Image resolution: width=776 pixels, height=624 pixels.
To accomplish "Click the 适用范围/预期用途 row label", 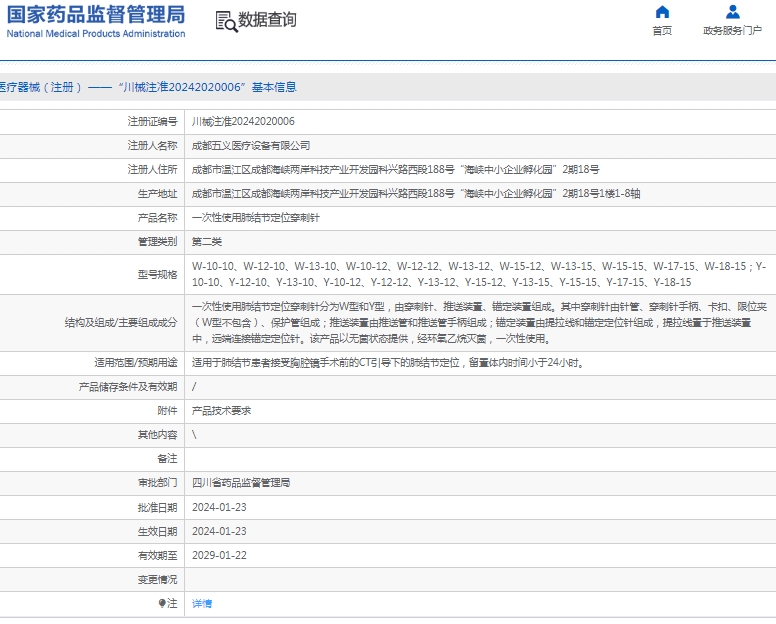I will pyautogui.click(x=136, y=363).
